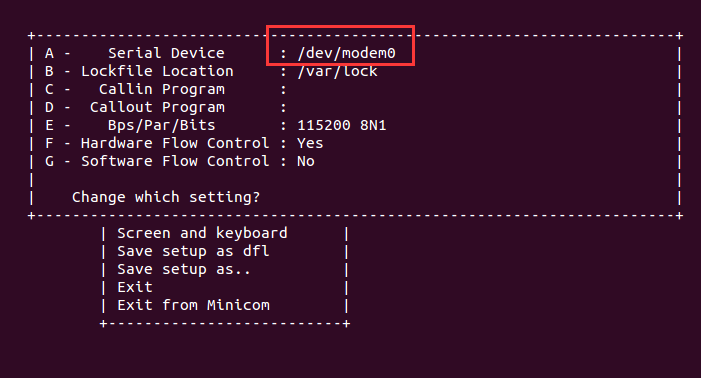Select Exit from Minicom entry
Screen dimensions: 701x378
193,305
